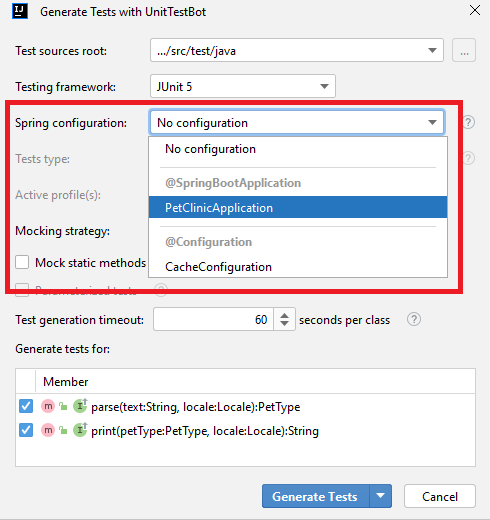Click the method icon for the print member

click(48, 430)
